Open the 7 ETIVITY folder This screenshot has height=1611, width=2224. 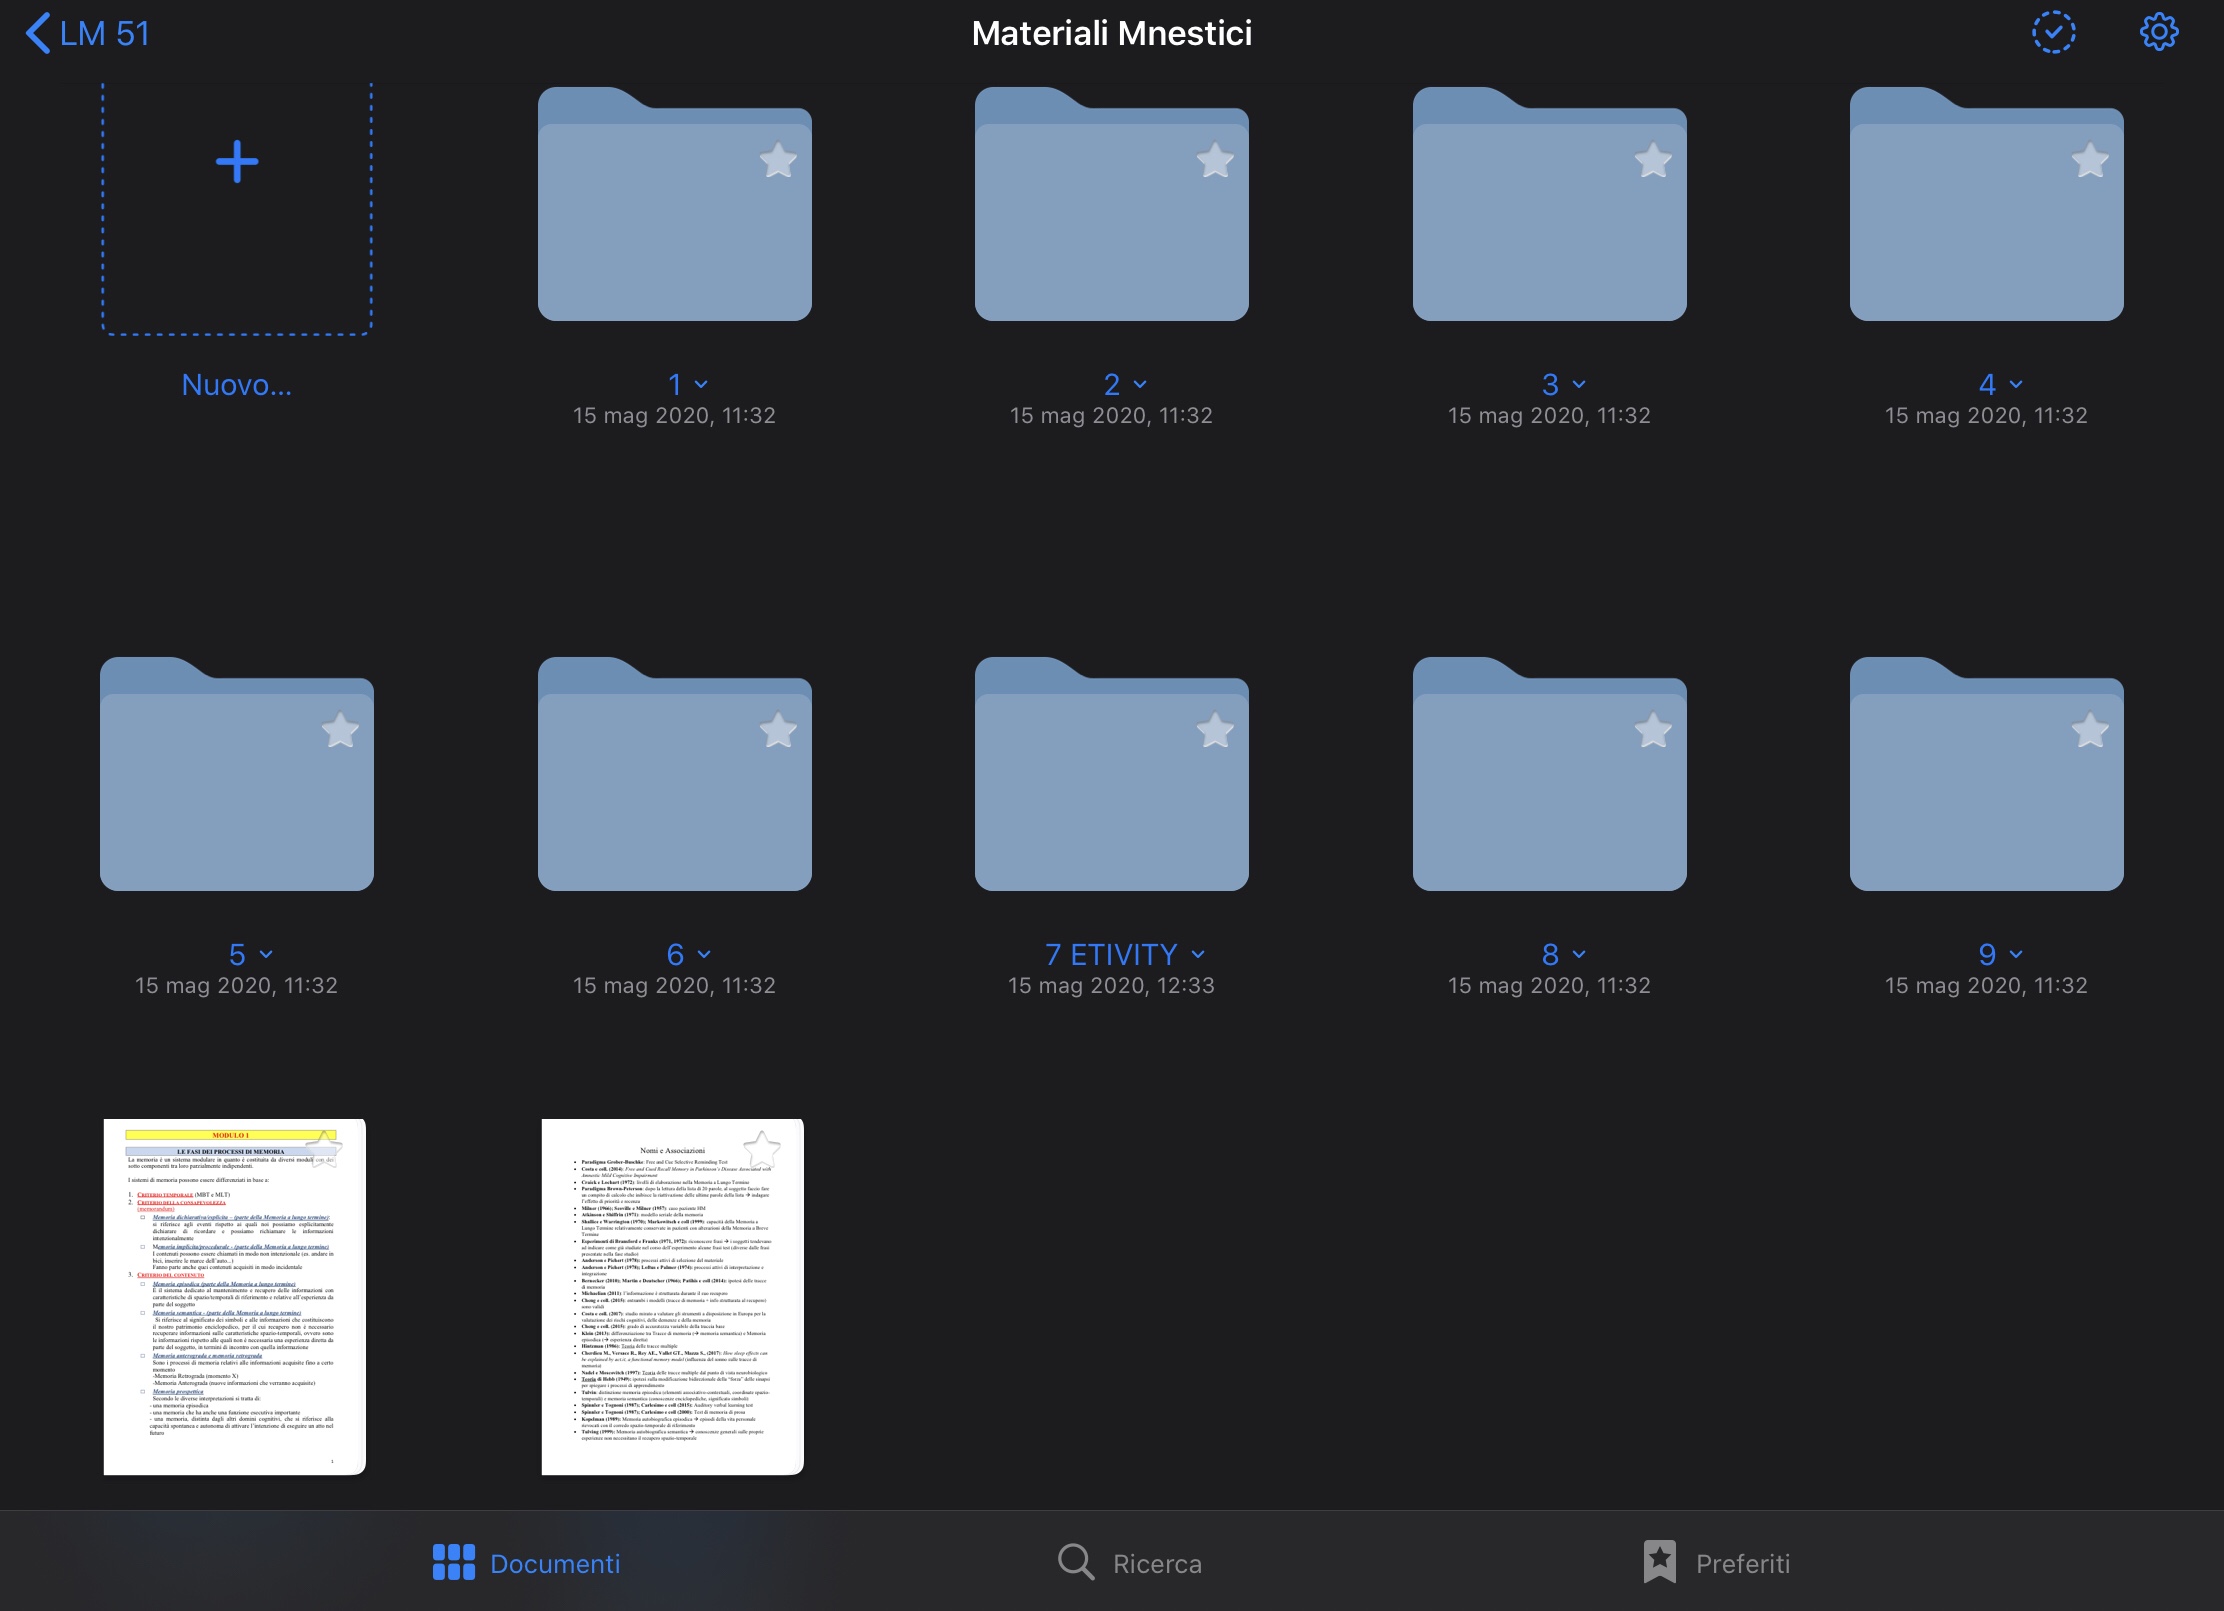pos(1111,785)
